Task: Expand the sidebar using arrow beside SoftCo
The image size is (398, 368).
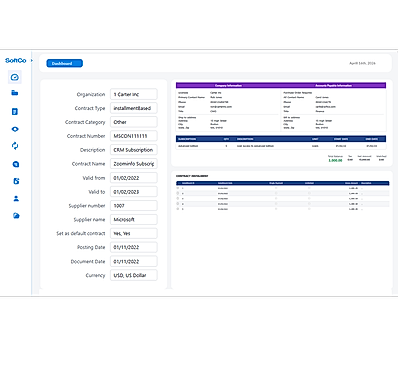Action: click(x=32, y=60)
